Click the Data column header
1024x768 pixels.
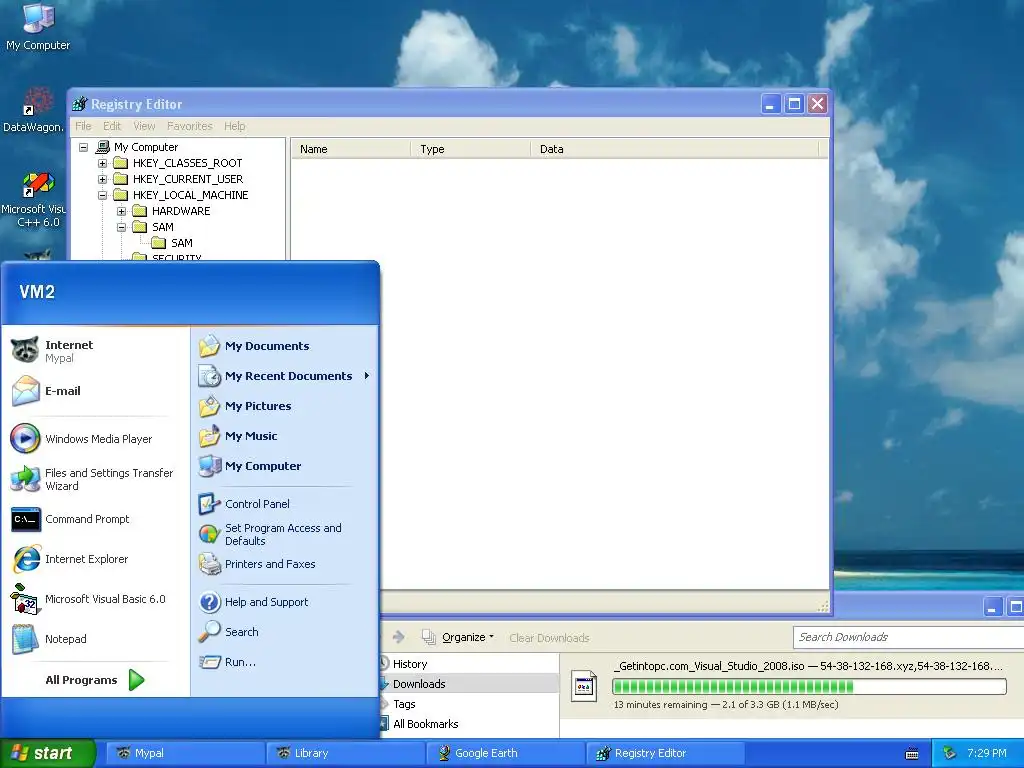click(x=675, y=149)
